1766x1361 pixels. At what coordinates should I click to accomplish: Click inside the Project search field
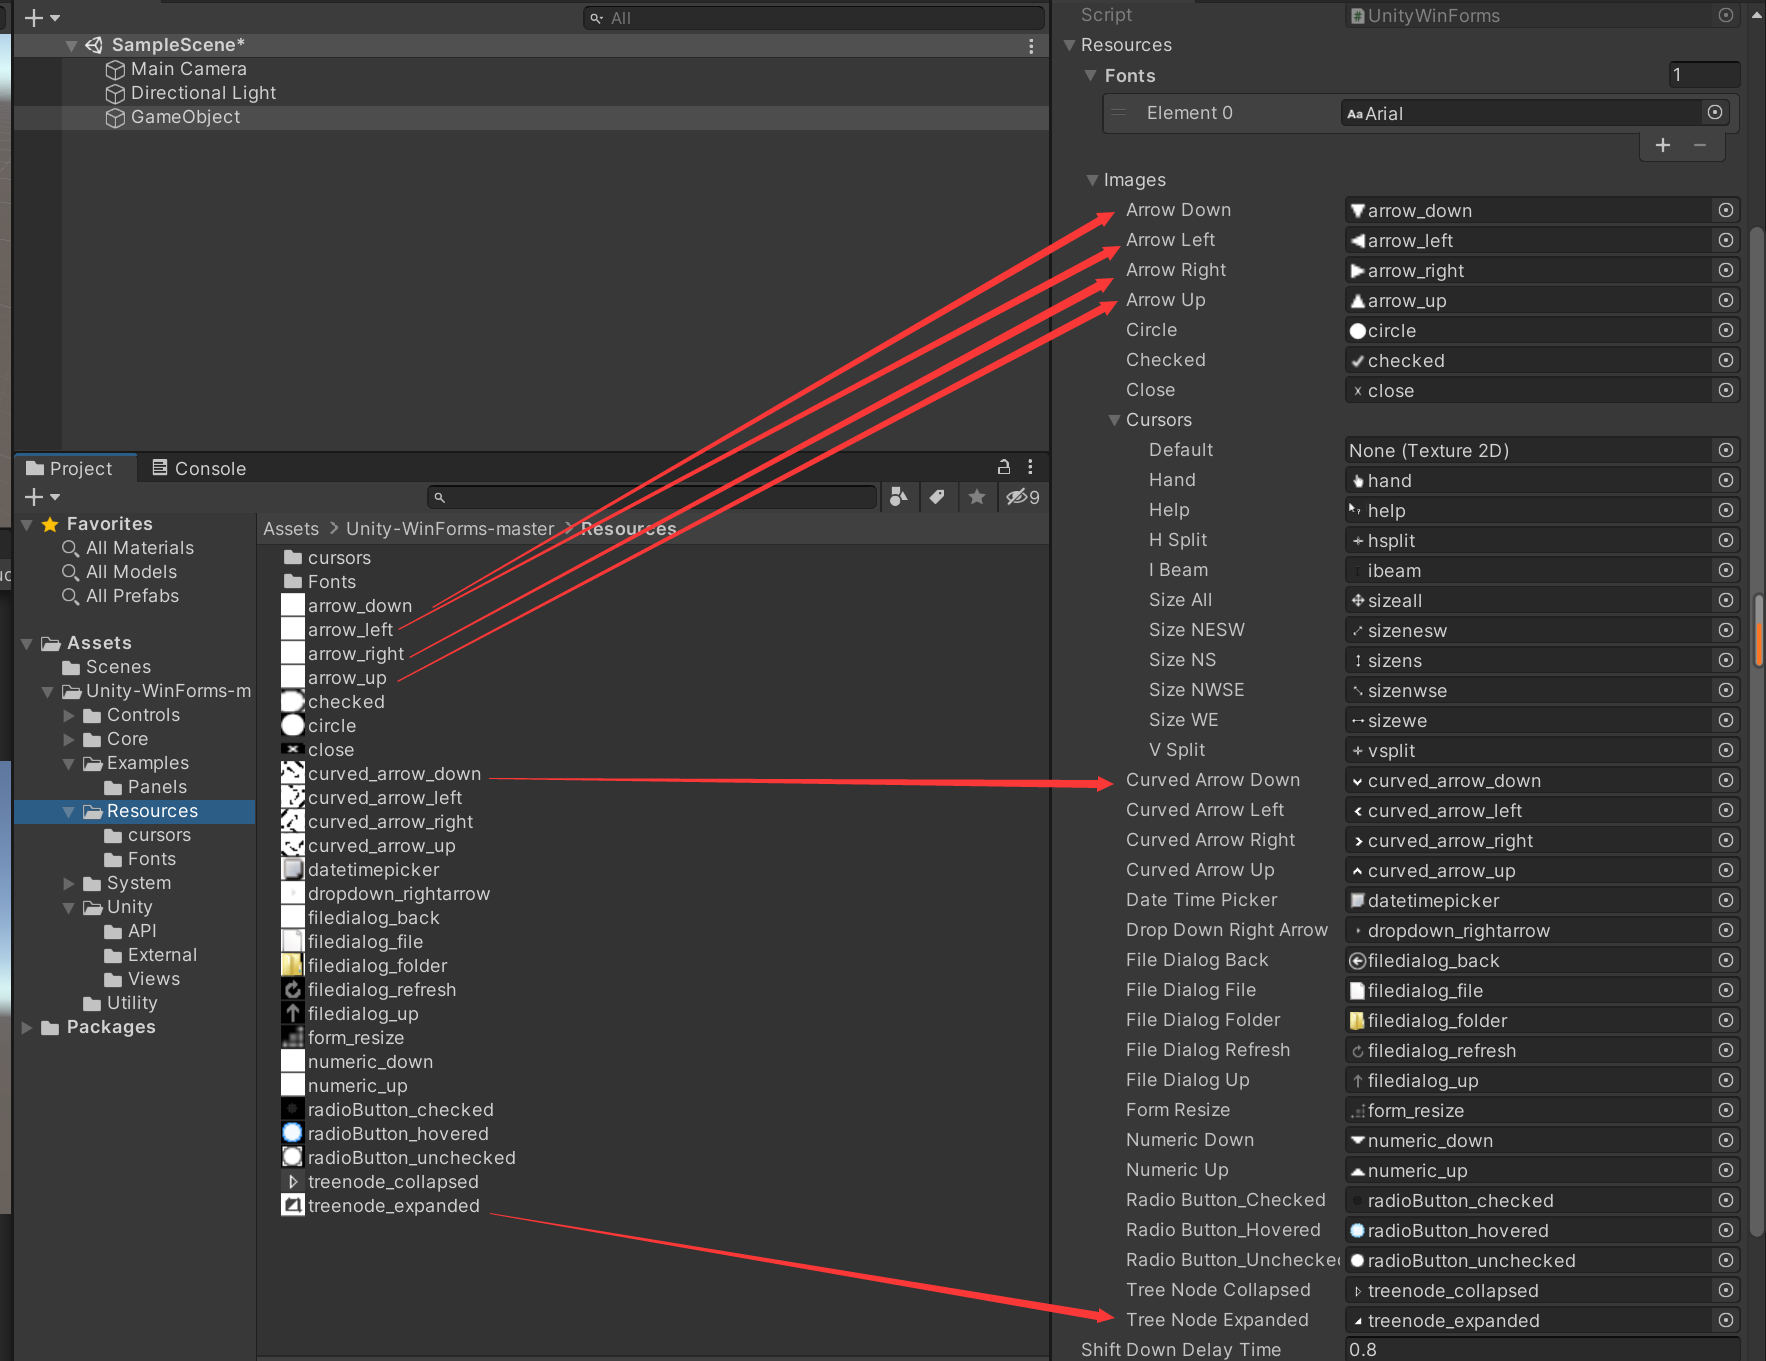tap(650, 497)
